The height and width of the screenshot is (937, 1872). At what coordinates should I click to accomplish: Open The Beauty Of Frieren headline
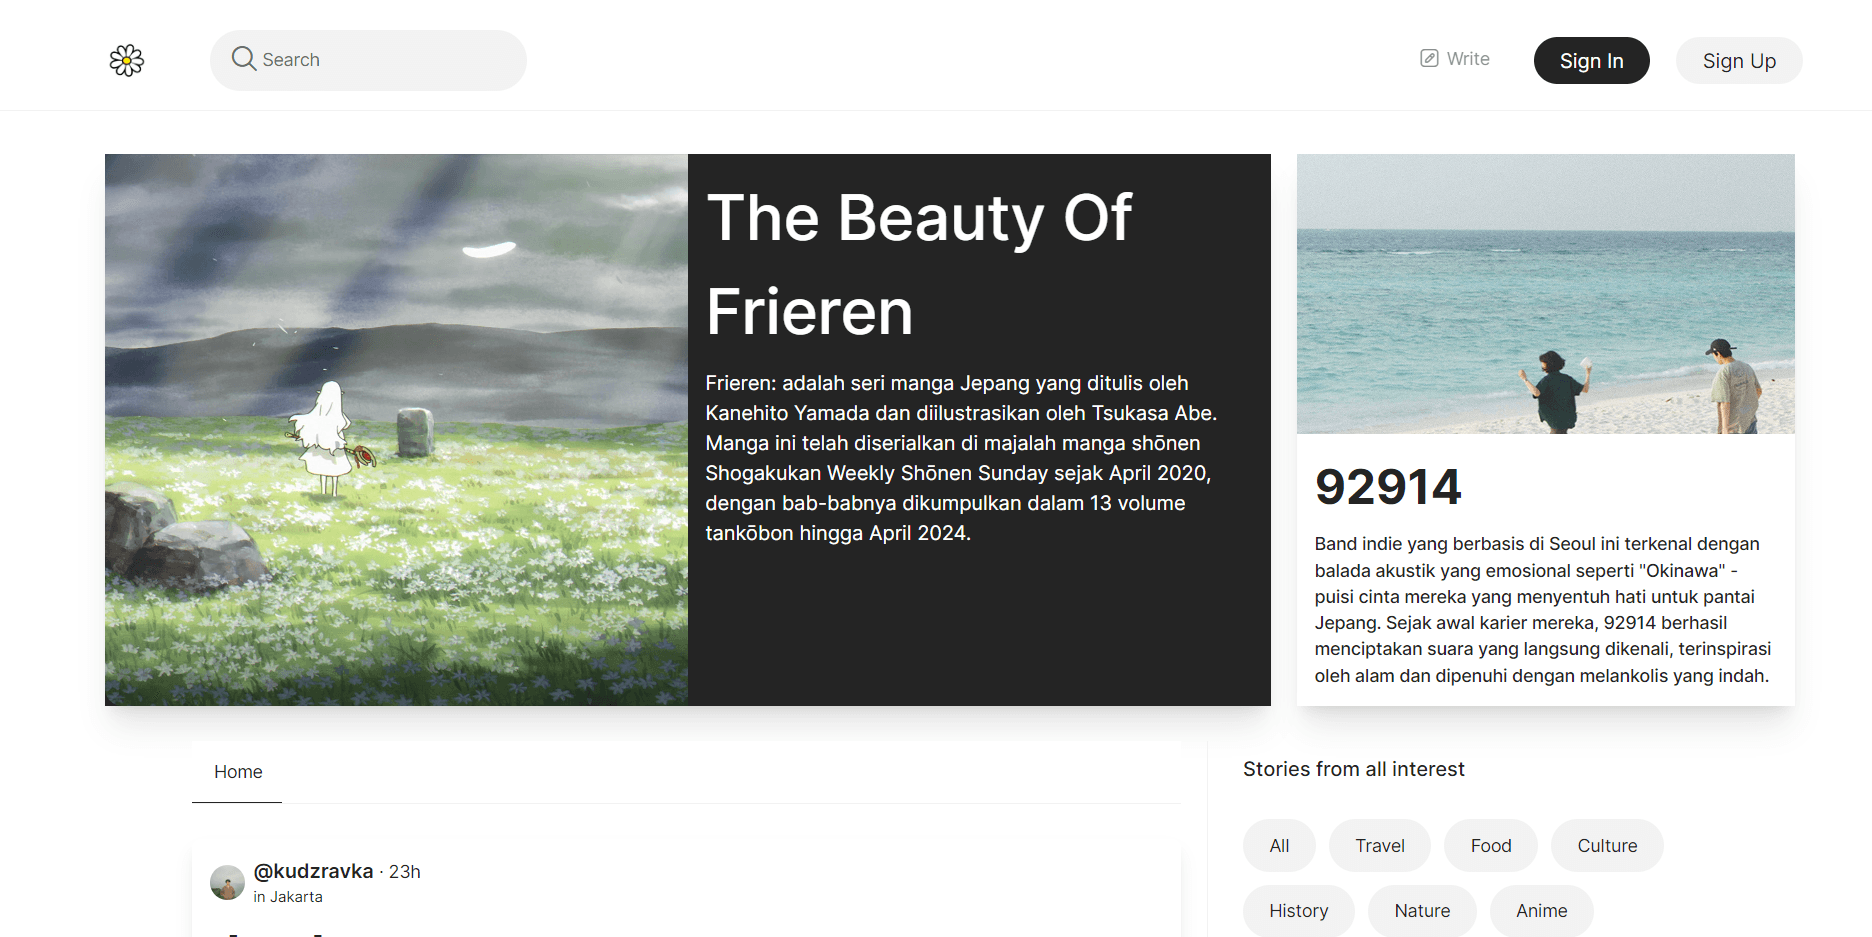tap(919, 264)
